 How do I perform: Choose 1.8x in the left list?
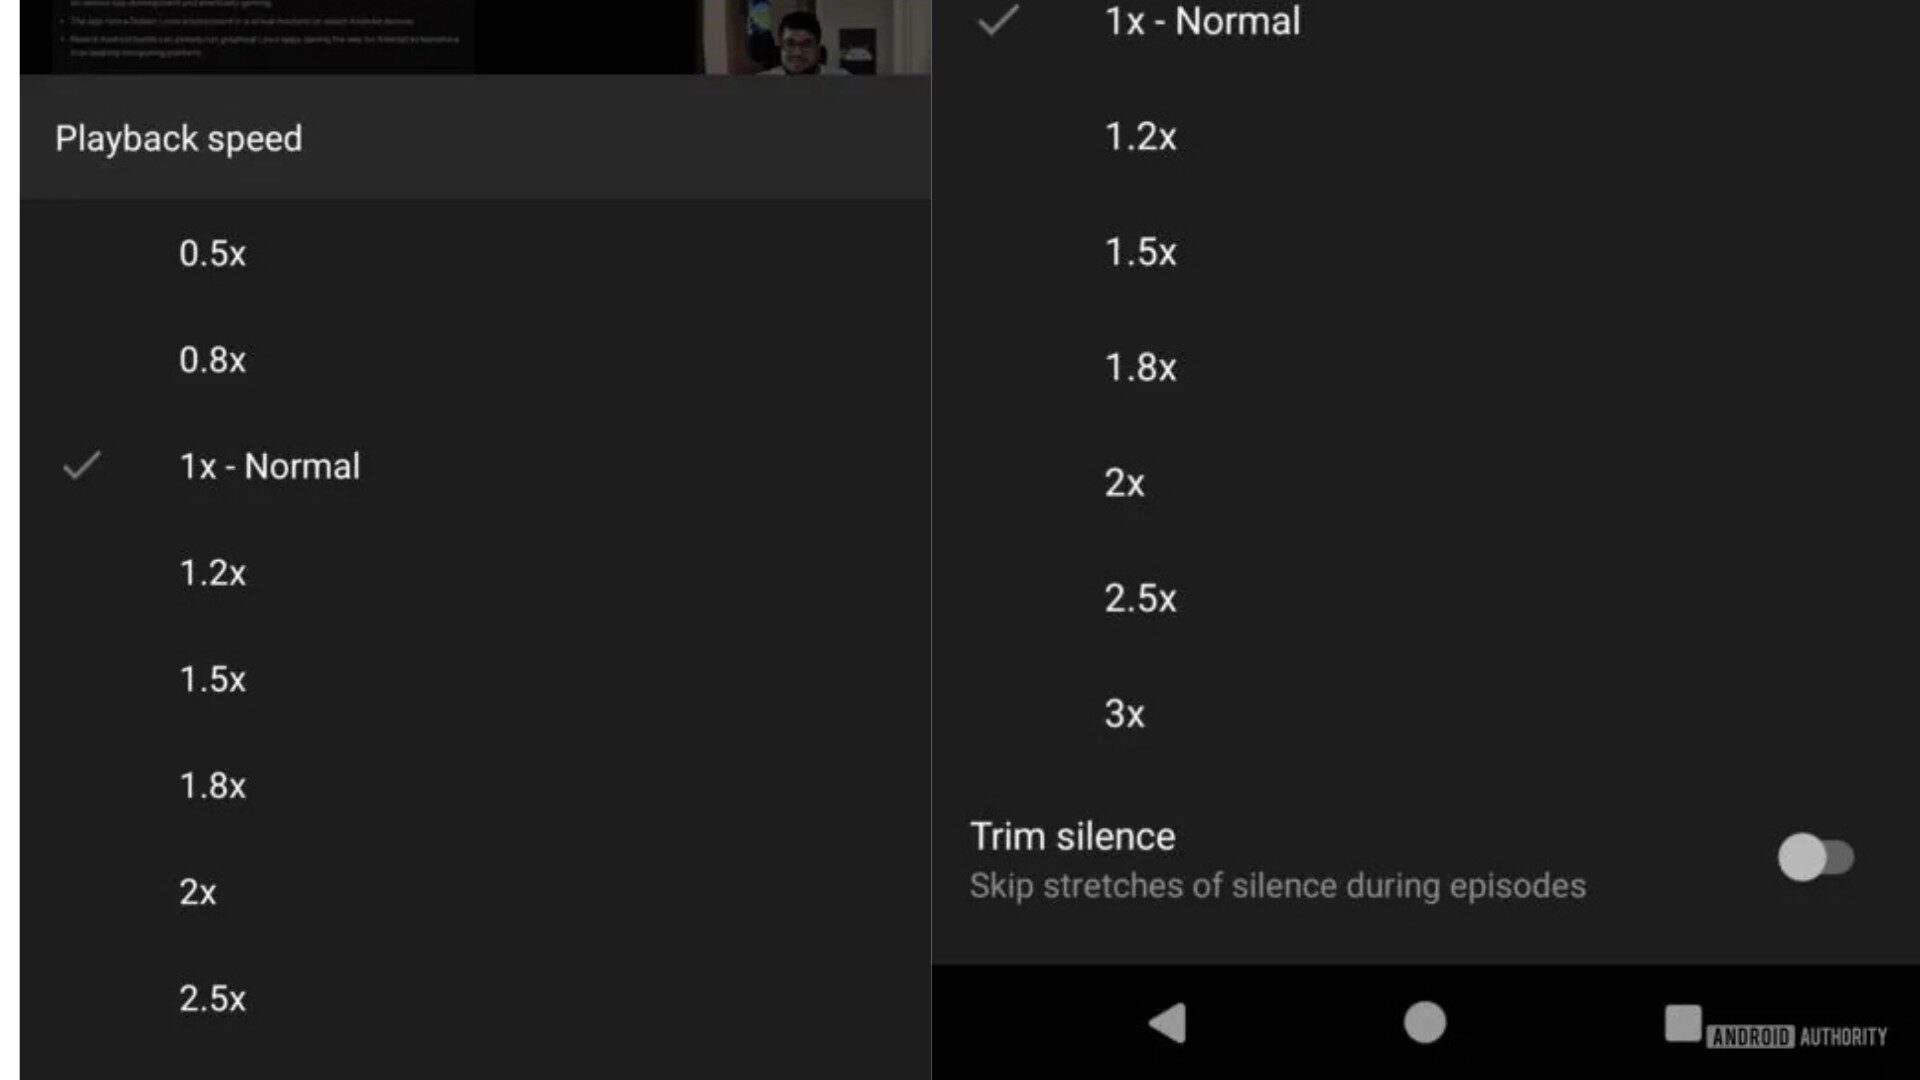tap(212, 786)
